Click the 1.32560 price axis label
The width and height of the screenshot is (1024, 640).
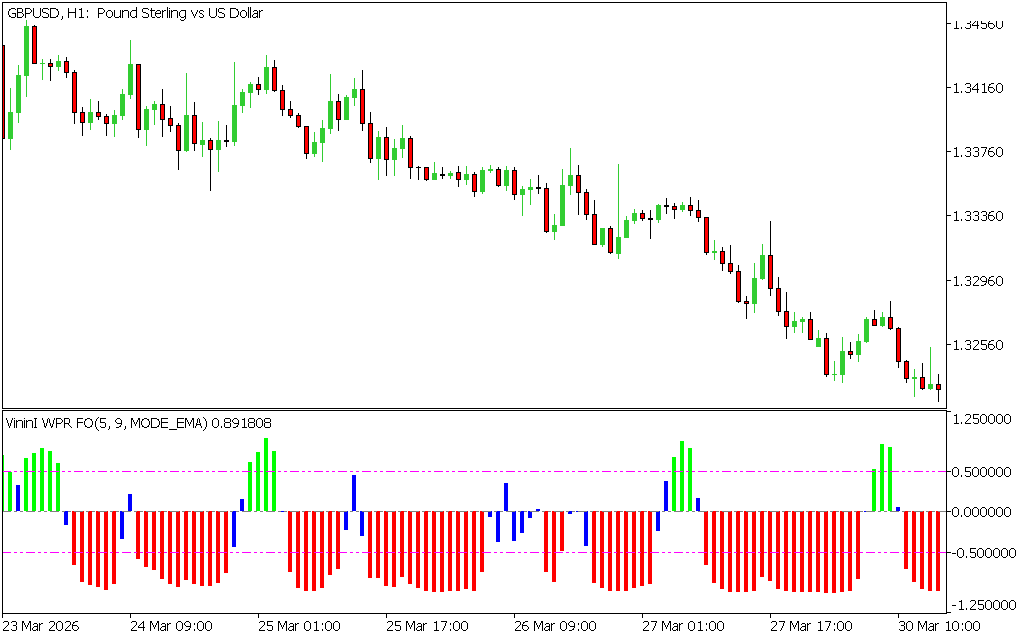[x=978, y=345]
